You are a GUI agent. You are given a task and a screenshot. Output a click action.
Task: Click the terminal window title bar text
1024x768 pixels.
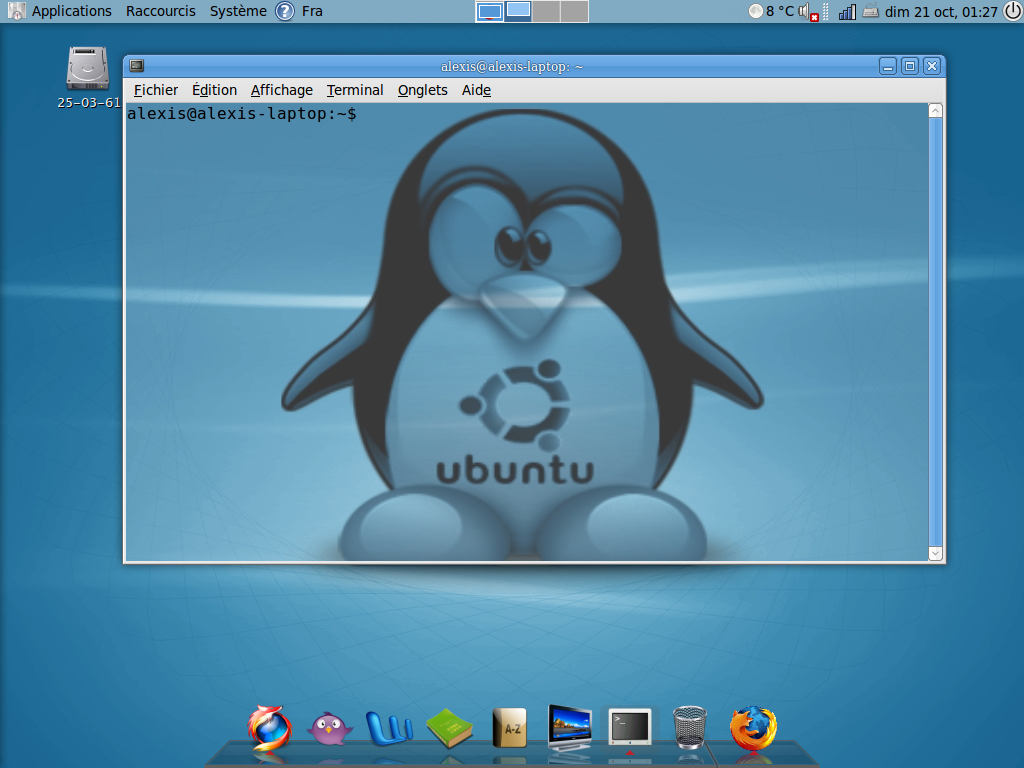click(x=512, y=67)
